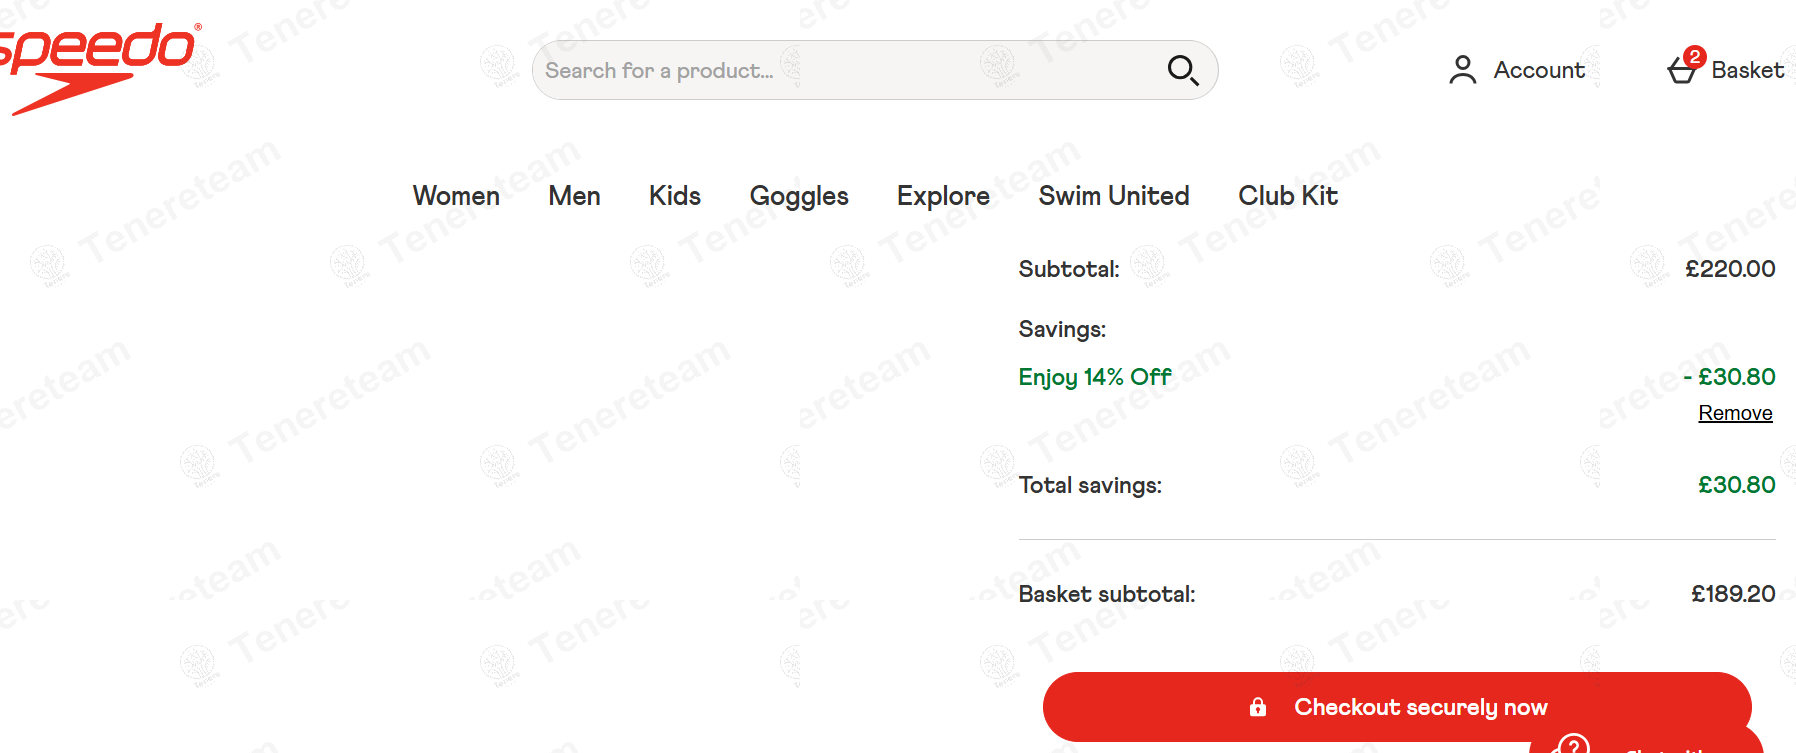Viewport: 1796px width, 753px height.
Task: Click the Account text link
Action: coord(1539,70)
